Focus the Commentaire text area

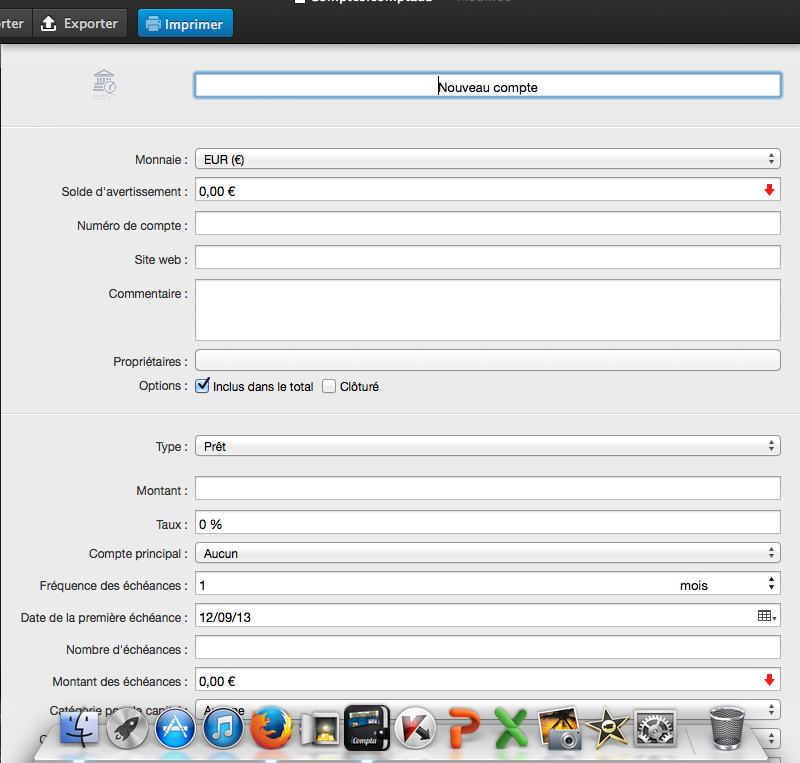(x=487, y=310)
